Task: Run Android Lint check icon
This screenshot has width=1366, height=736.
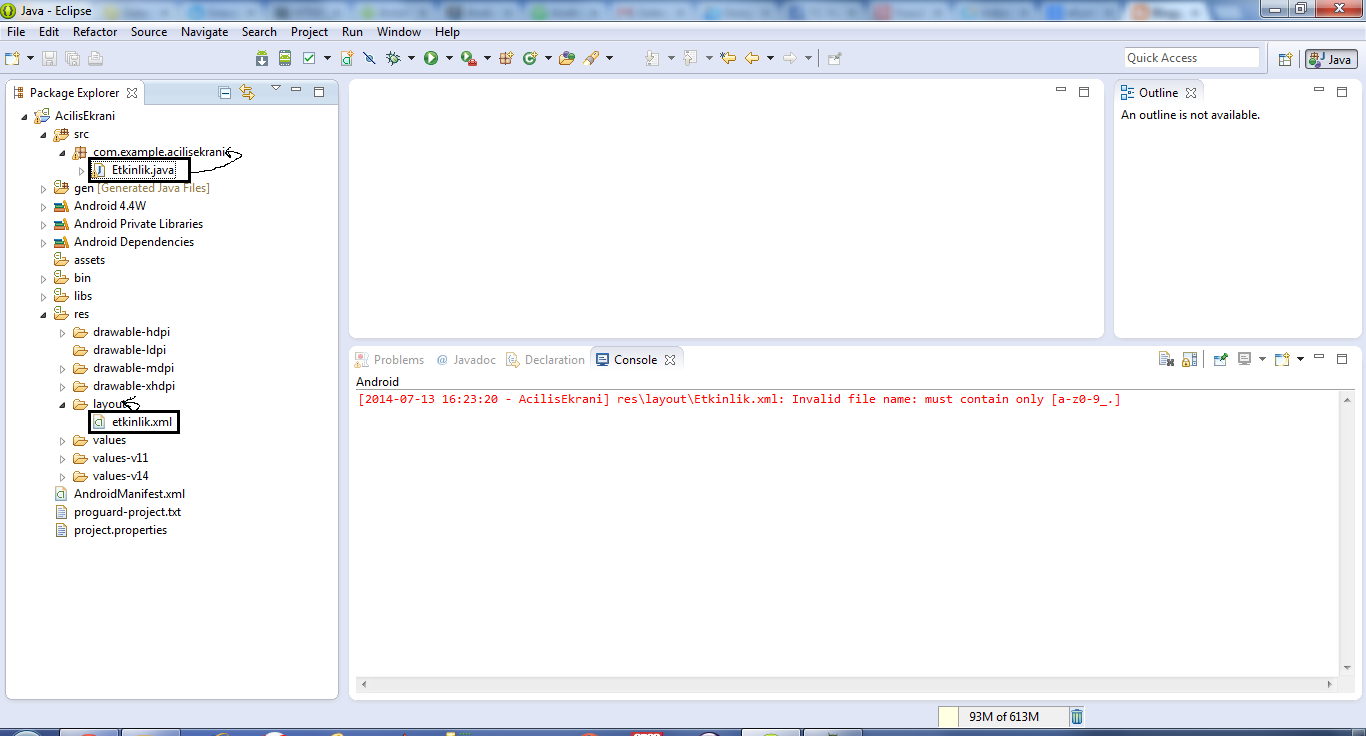Action: [x=310, y=58]
